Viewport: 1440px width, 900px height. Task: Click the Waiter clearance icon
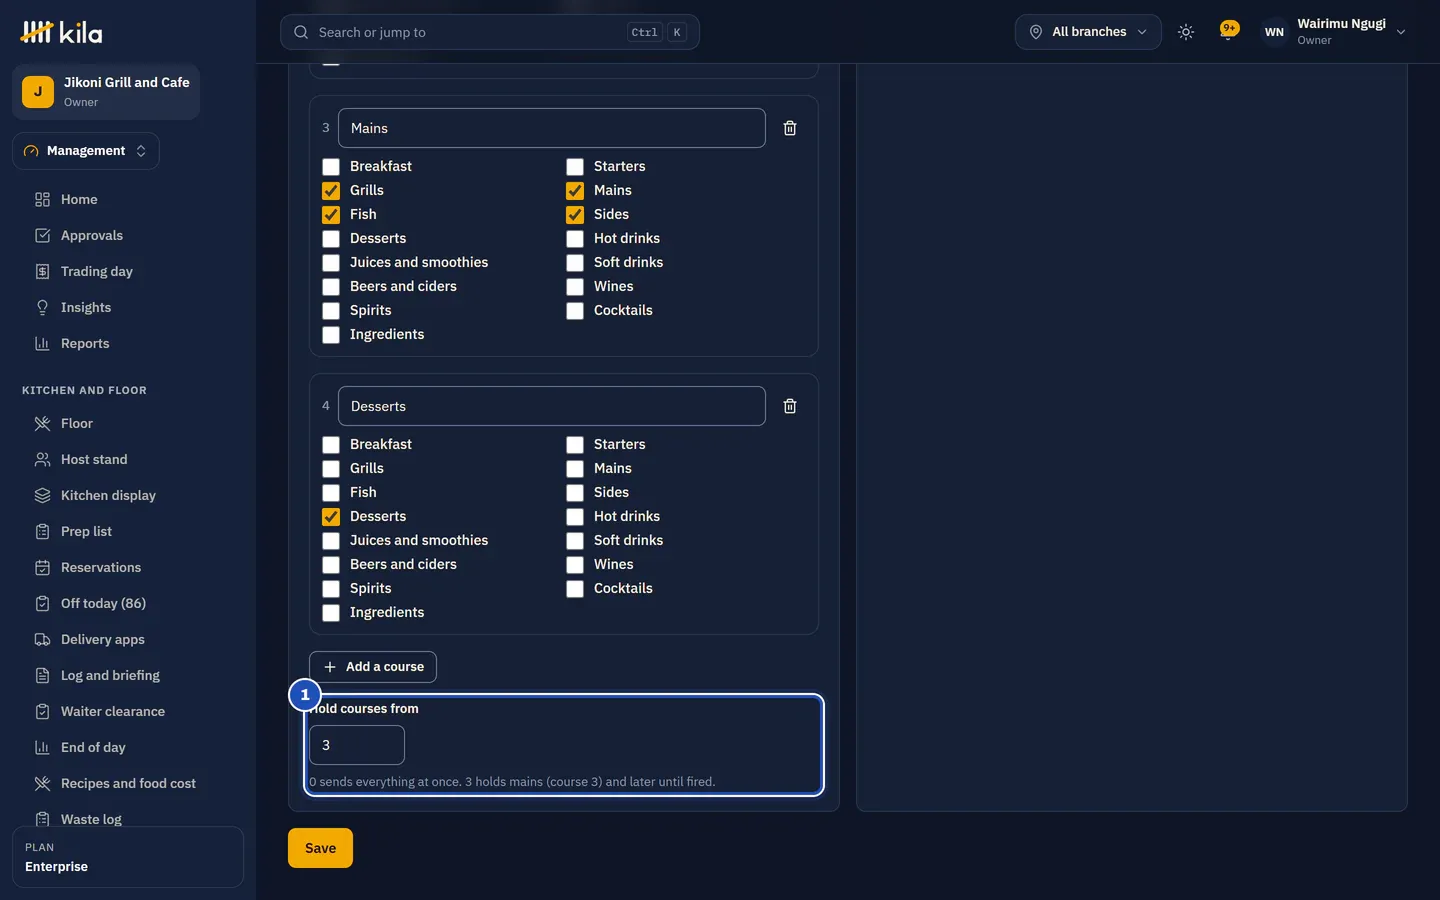click(x=42, y=711)
